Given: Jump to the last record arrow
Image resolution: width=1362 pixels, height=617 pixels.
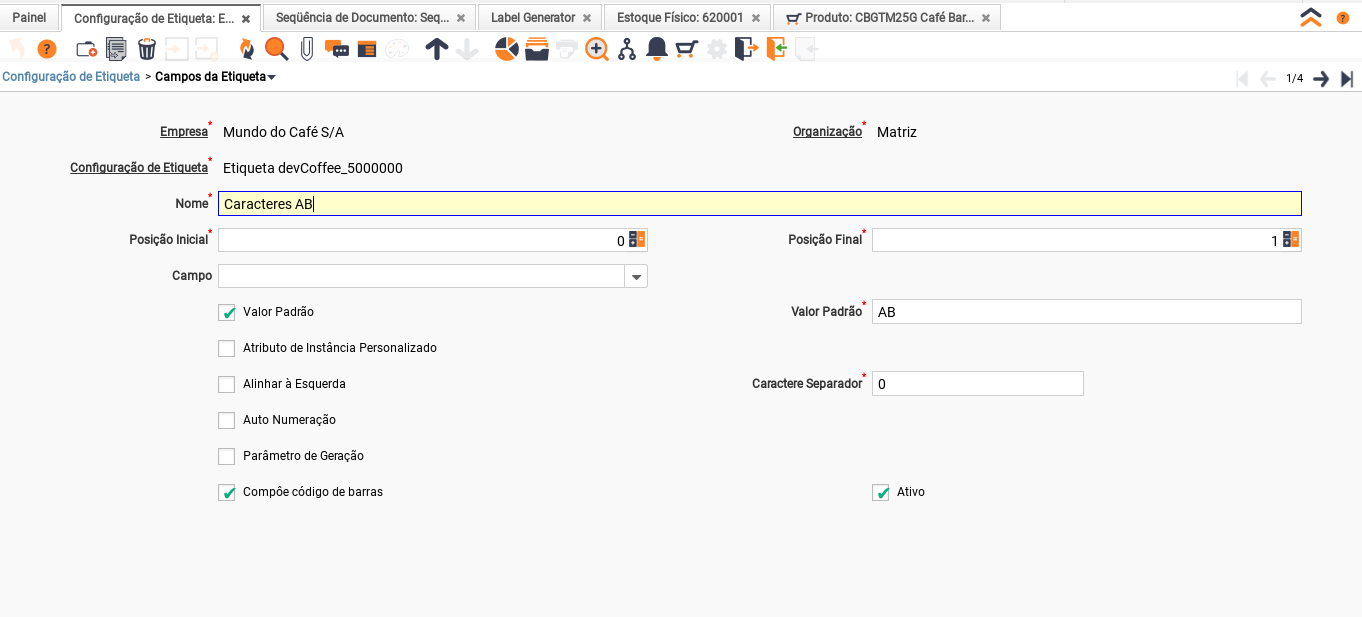Looking at the screenshot, I should (1347, 79).
